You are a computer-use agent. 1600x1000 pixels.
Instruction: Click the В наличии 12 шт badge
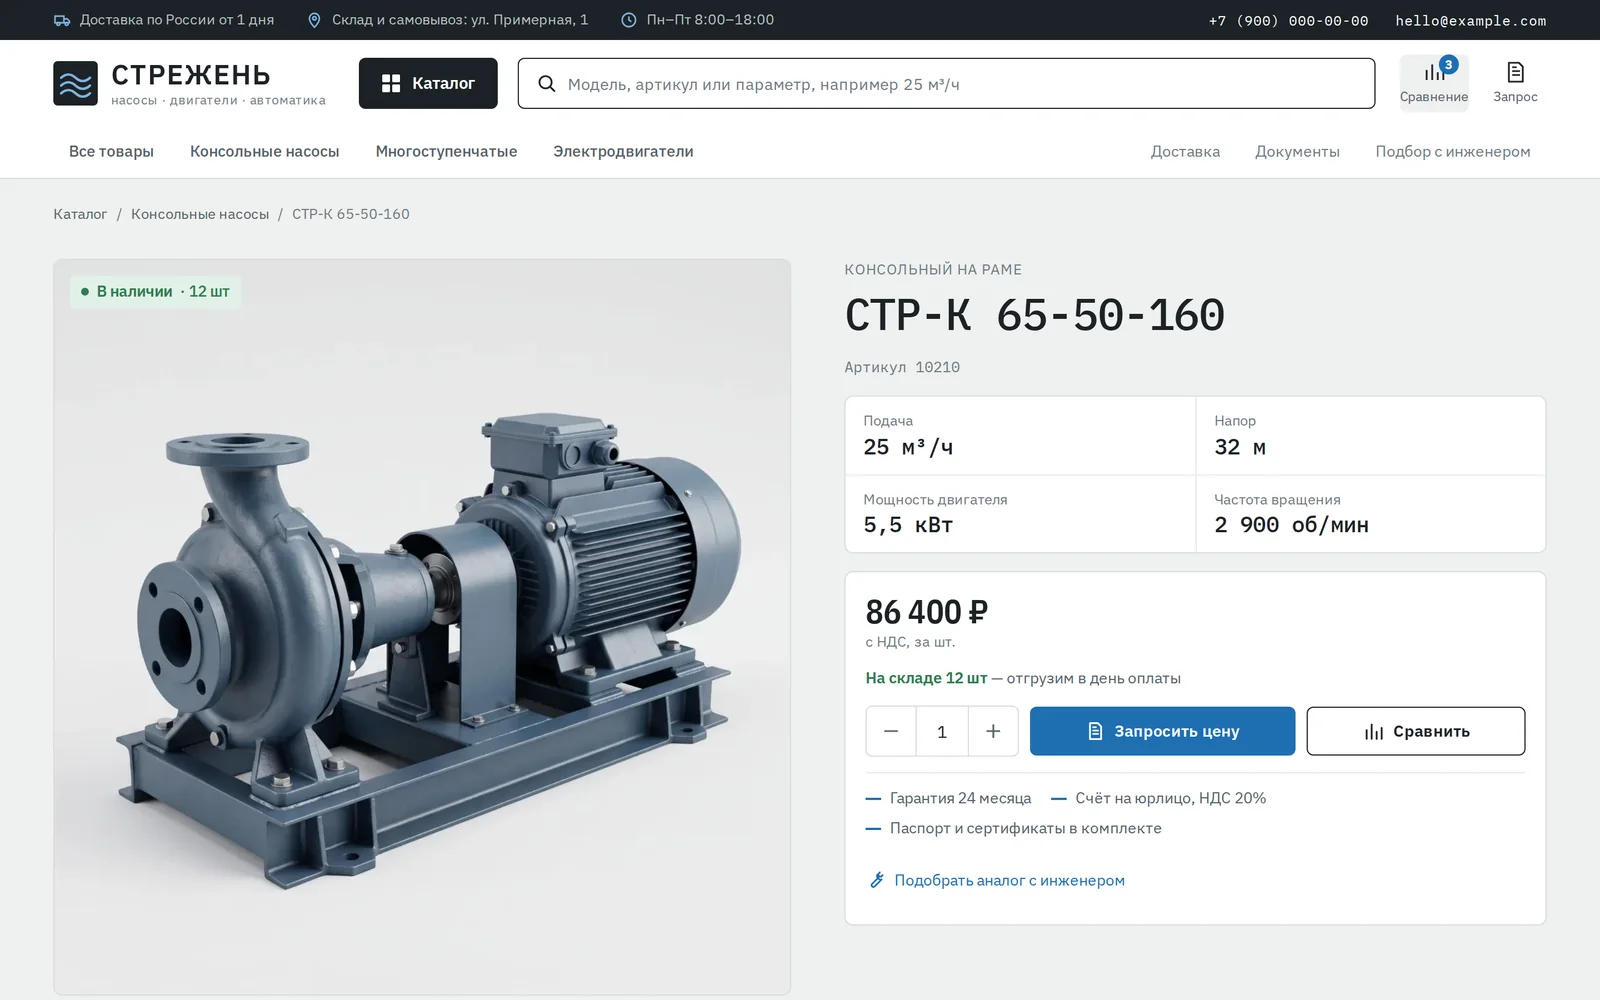155,291
